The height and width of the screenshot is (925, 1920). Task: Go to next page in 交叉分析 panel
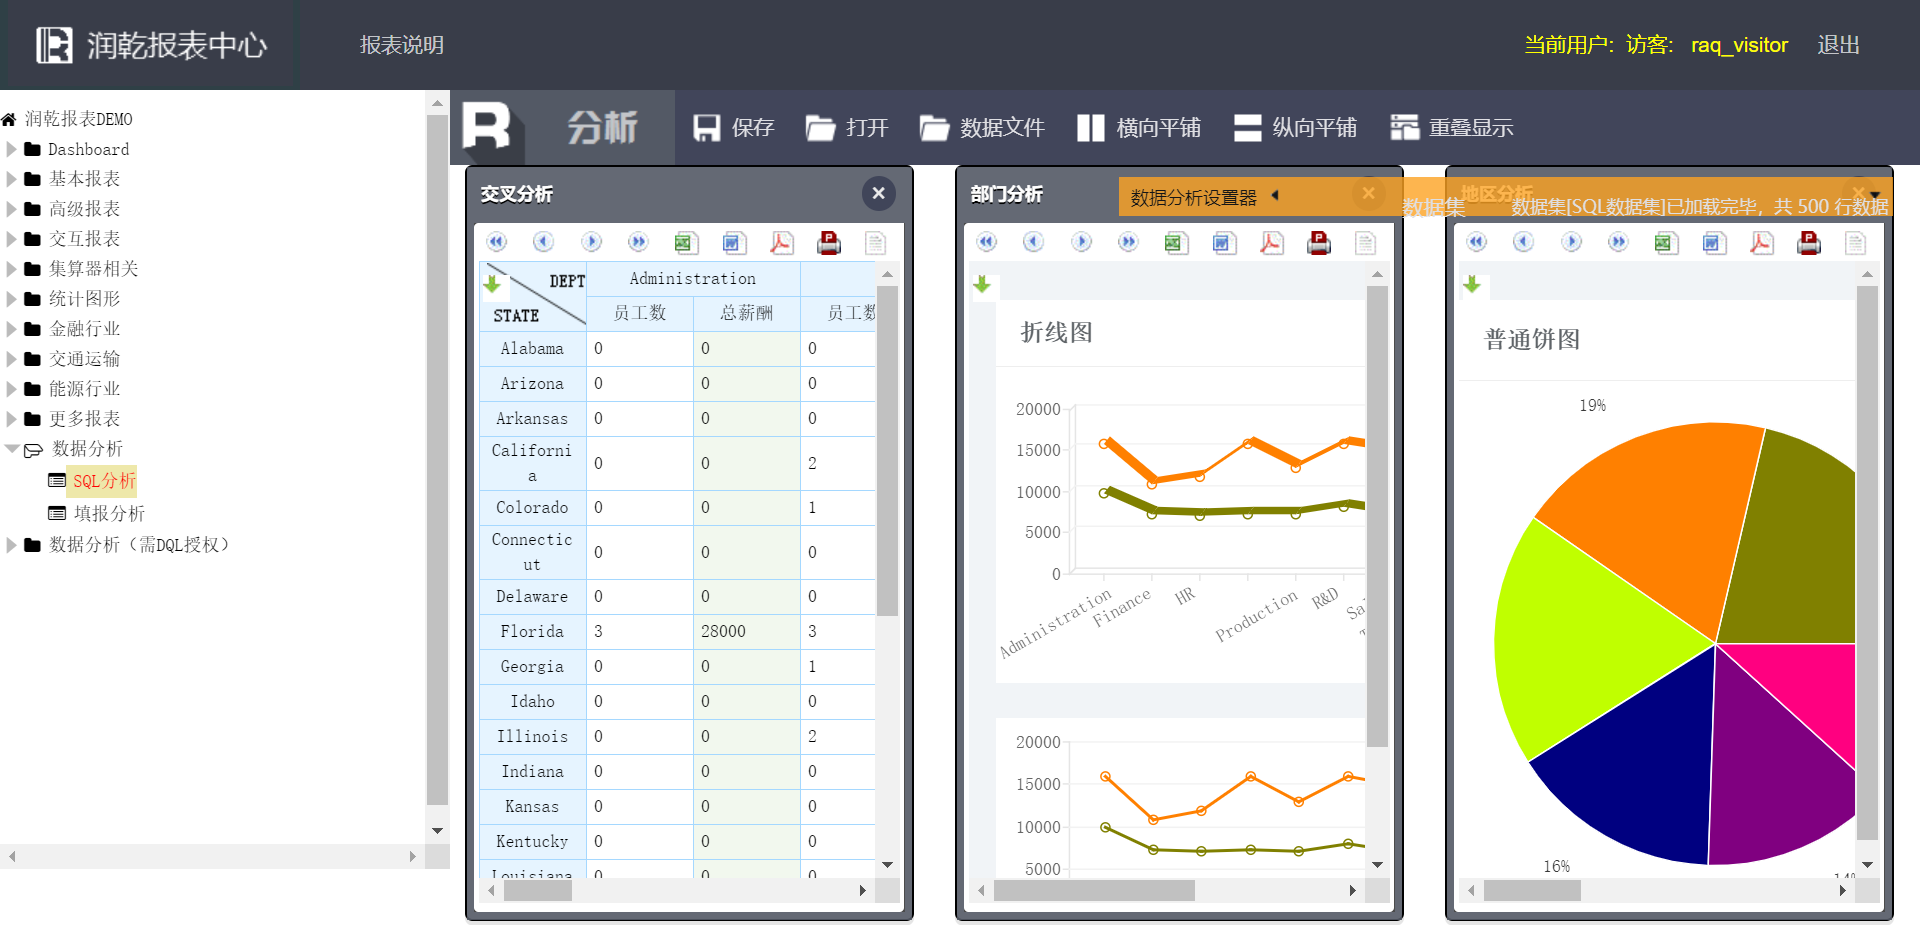[591, 242]
